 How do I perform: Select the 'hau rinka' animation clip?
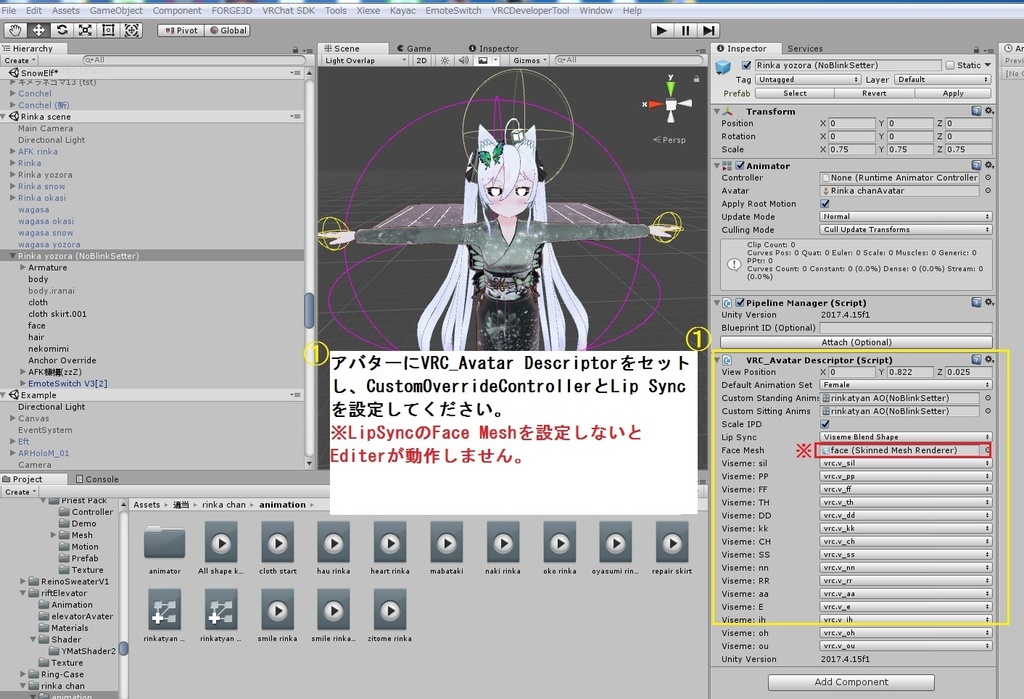coord(334,548)
